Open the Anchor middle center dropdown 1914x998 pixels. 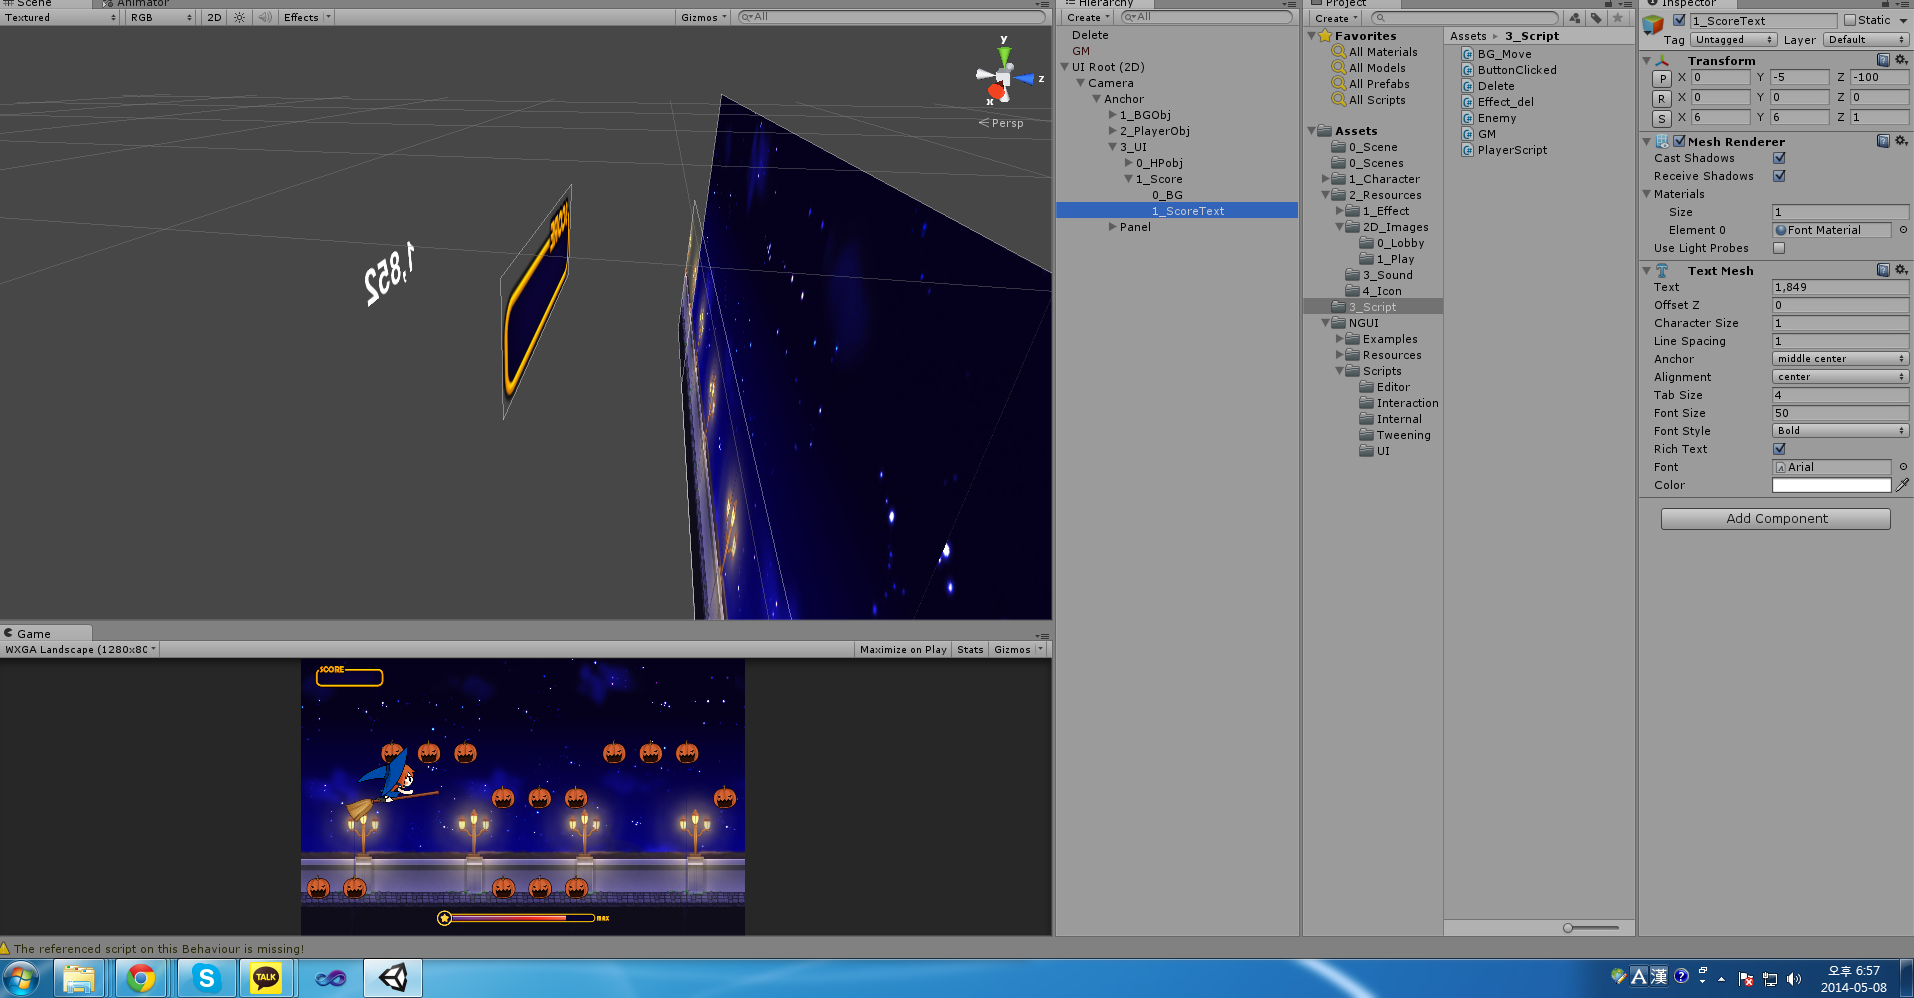coord(1840,359)
